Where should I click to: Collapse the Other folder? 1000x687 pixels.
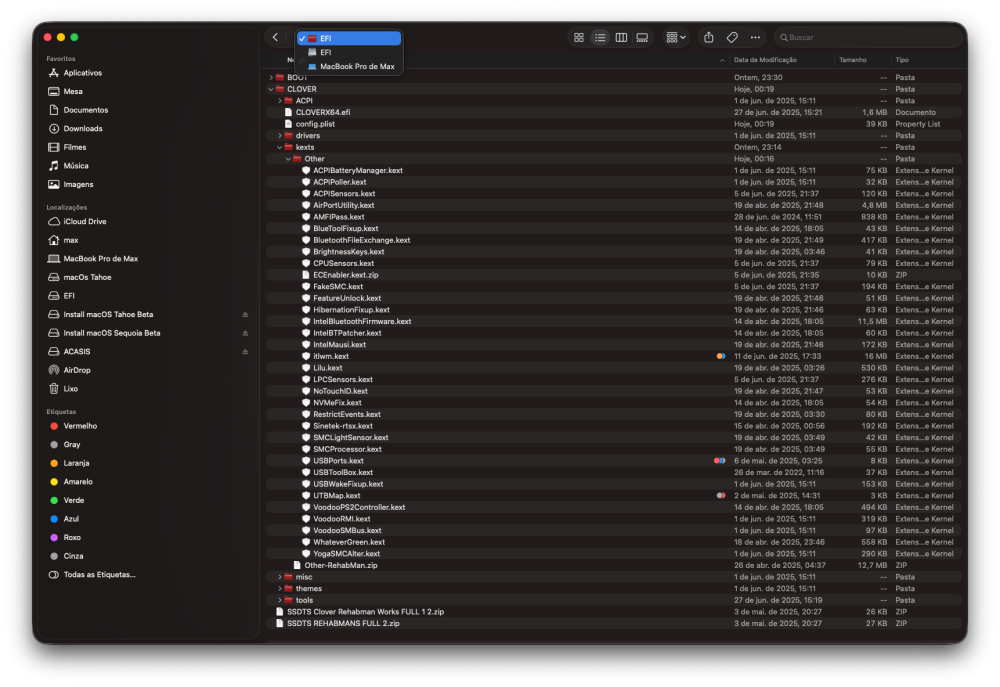(x=289, y=159)
